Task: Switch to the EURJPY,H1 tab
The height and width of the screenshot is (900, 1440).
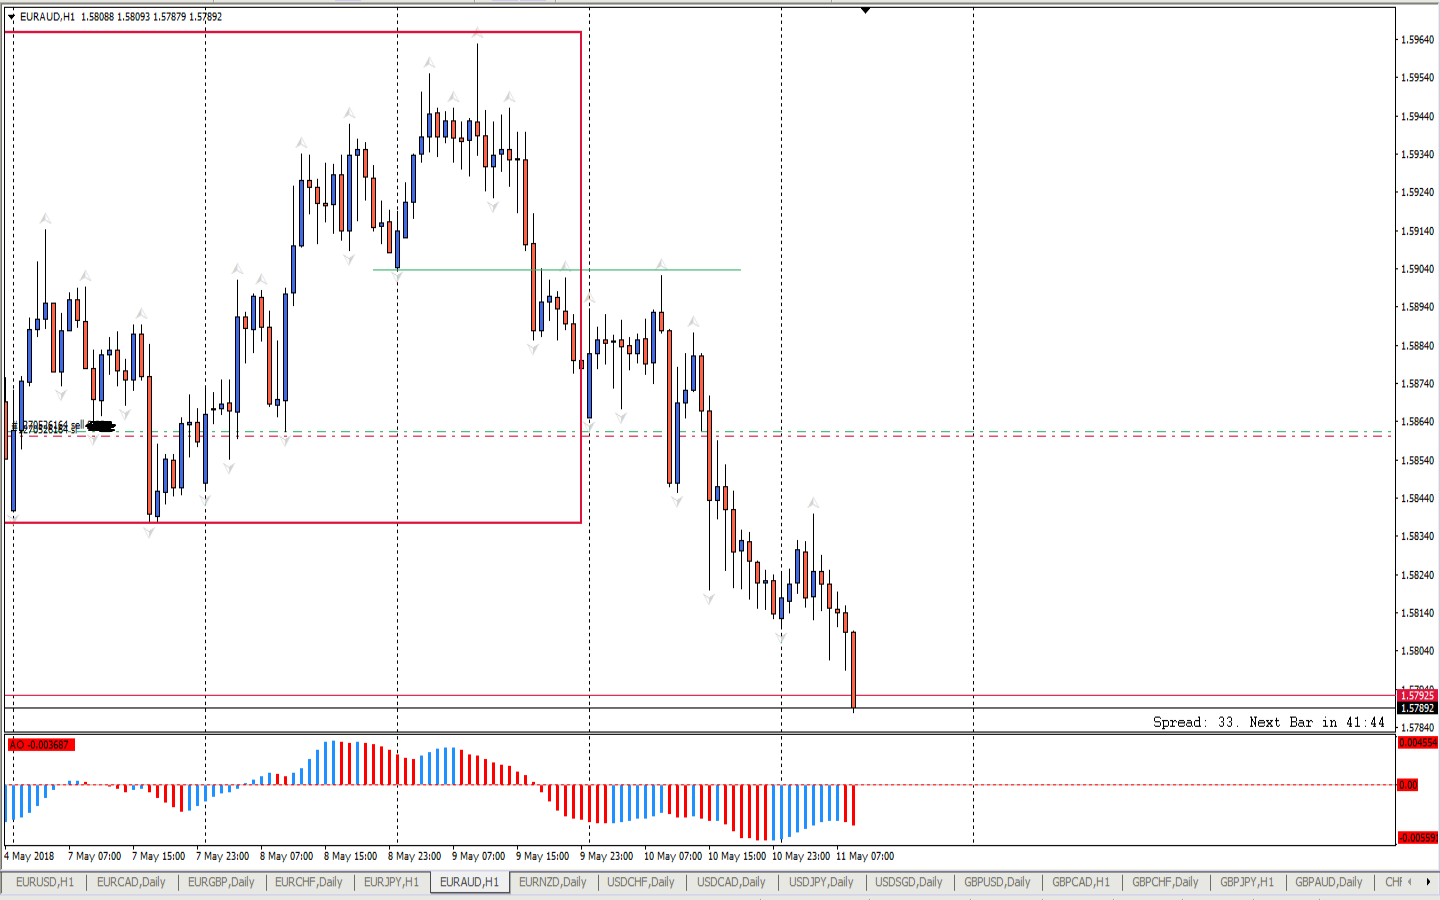Action: [x=391, y=882]
